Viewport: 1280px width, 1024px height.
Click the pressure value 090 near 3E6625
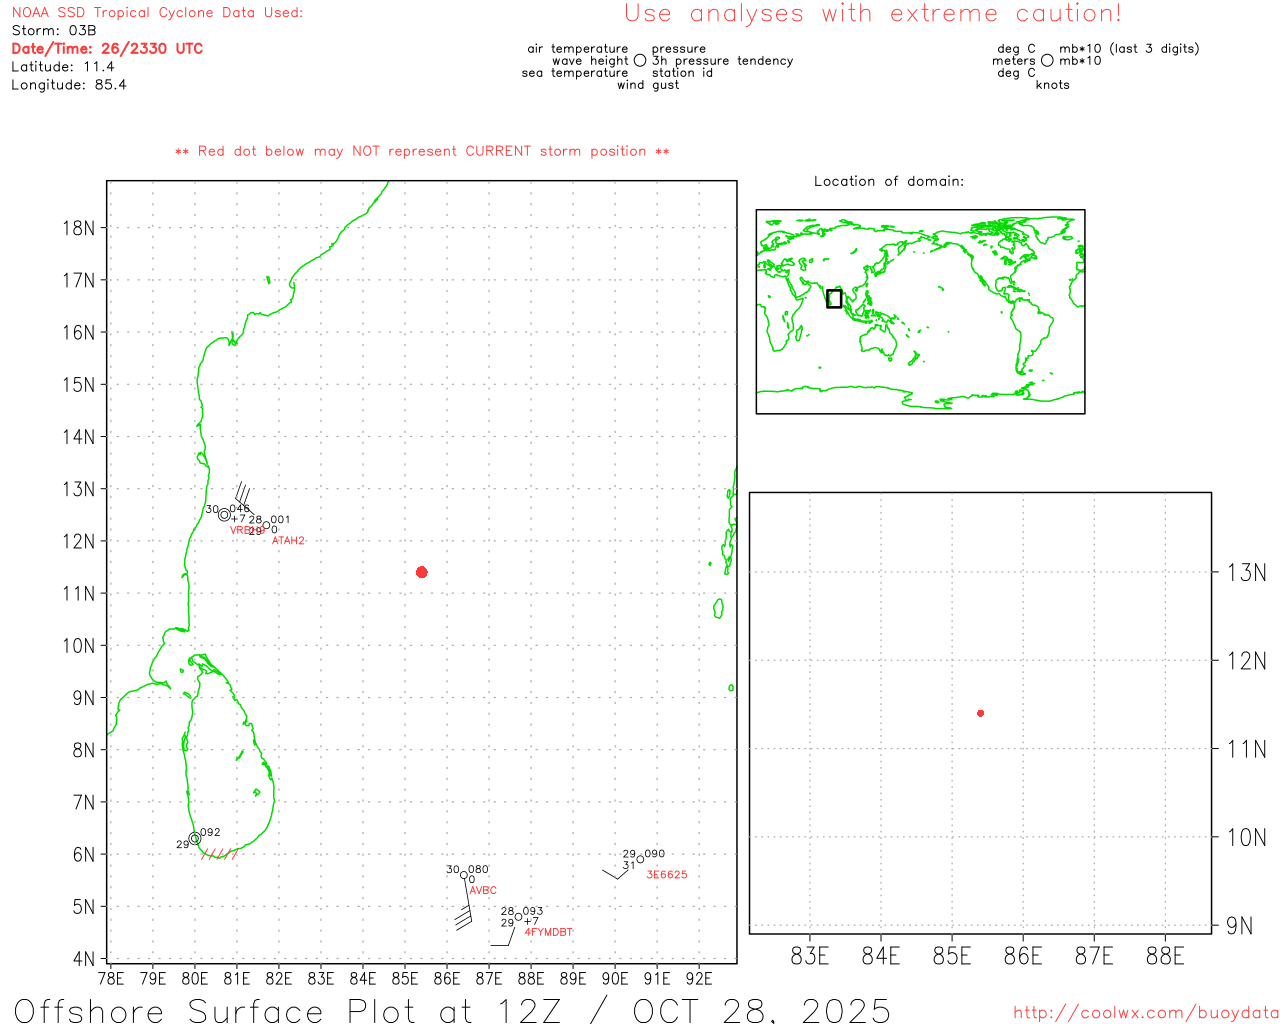click(655, 854)
